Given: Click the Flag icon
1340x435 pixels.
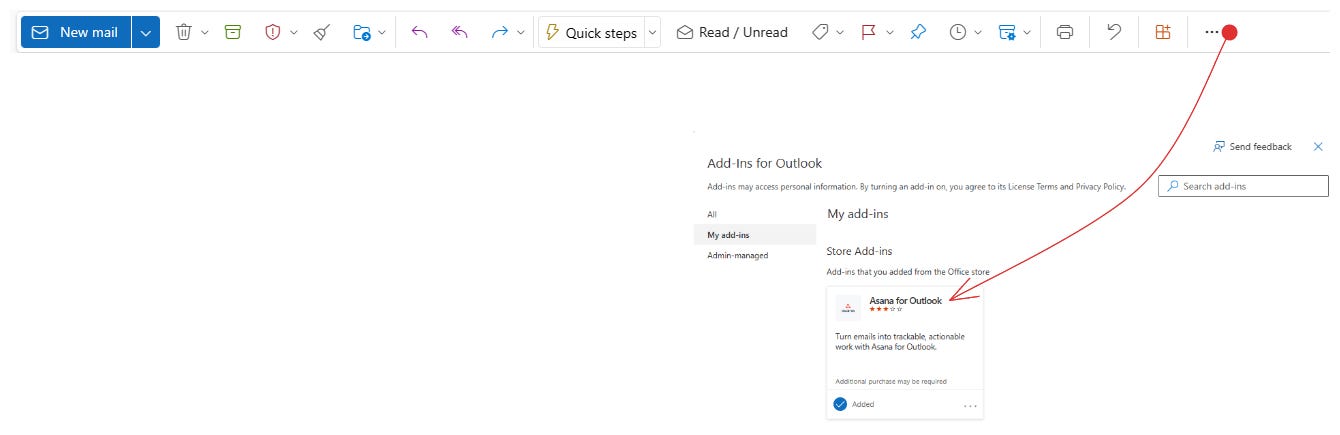Looking at the screenshot, I should click(869, 32).
